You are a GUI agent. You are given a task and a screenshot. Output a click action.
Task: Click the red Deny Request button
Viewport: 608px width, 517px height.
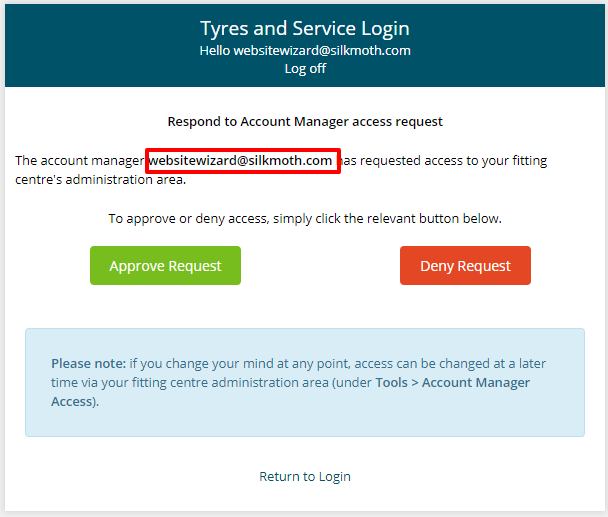pyautogui.click(x=465, y=266)
